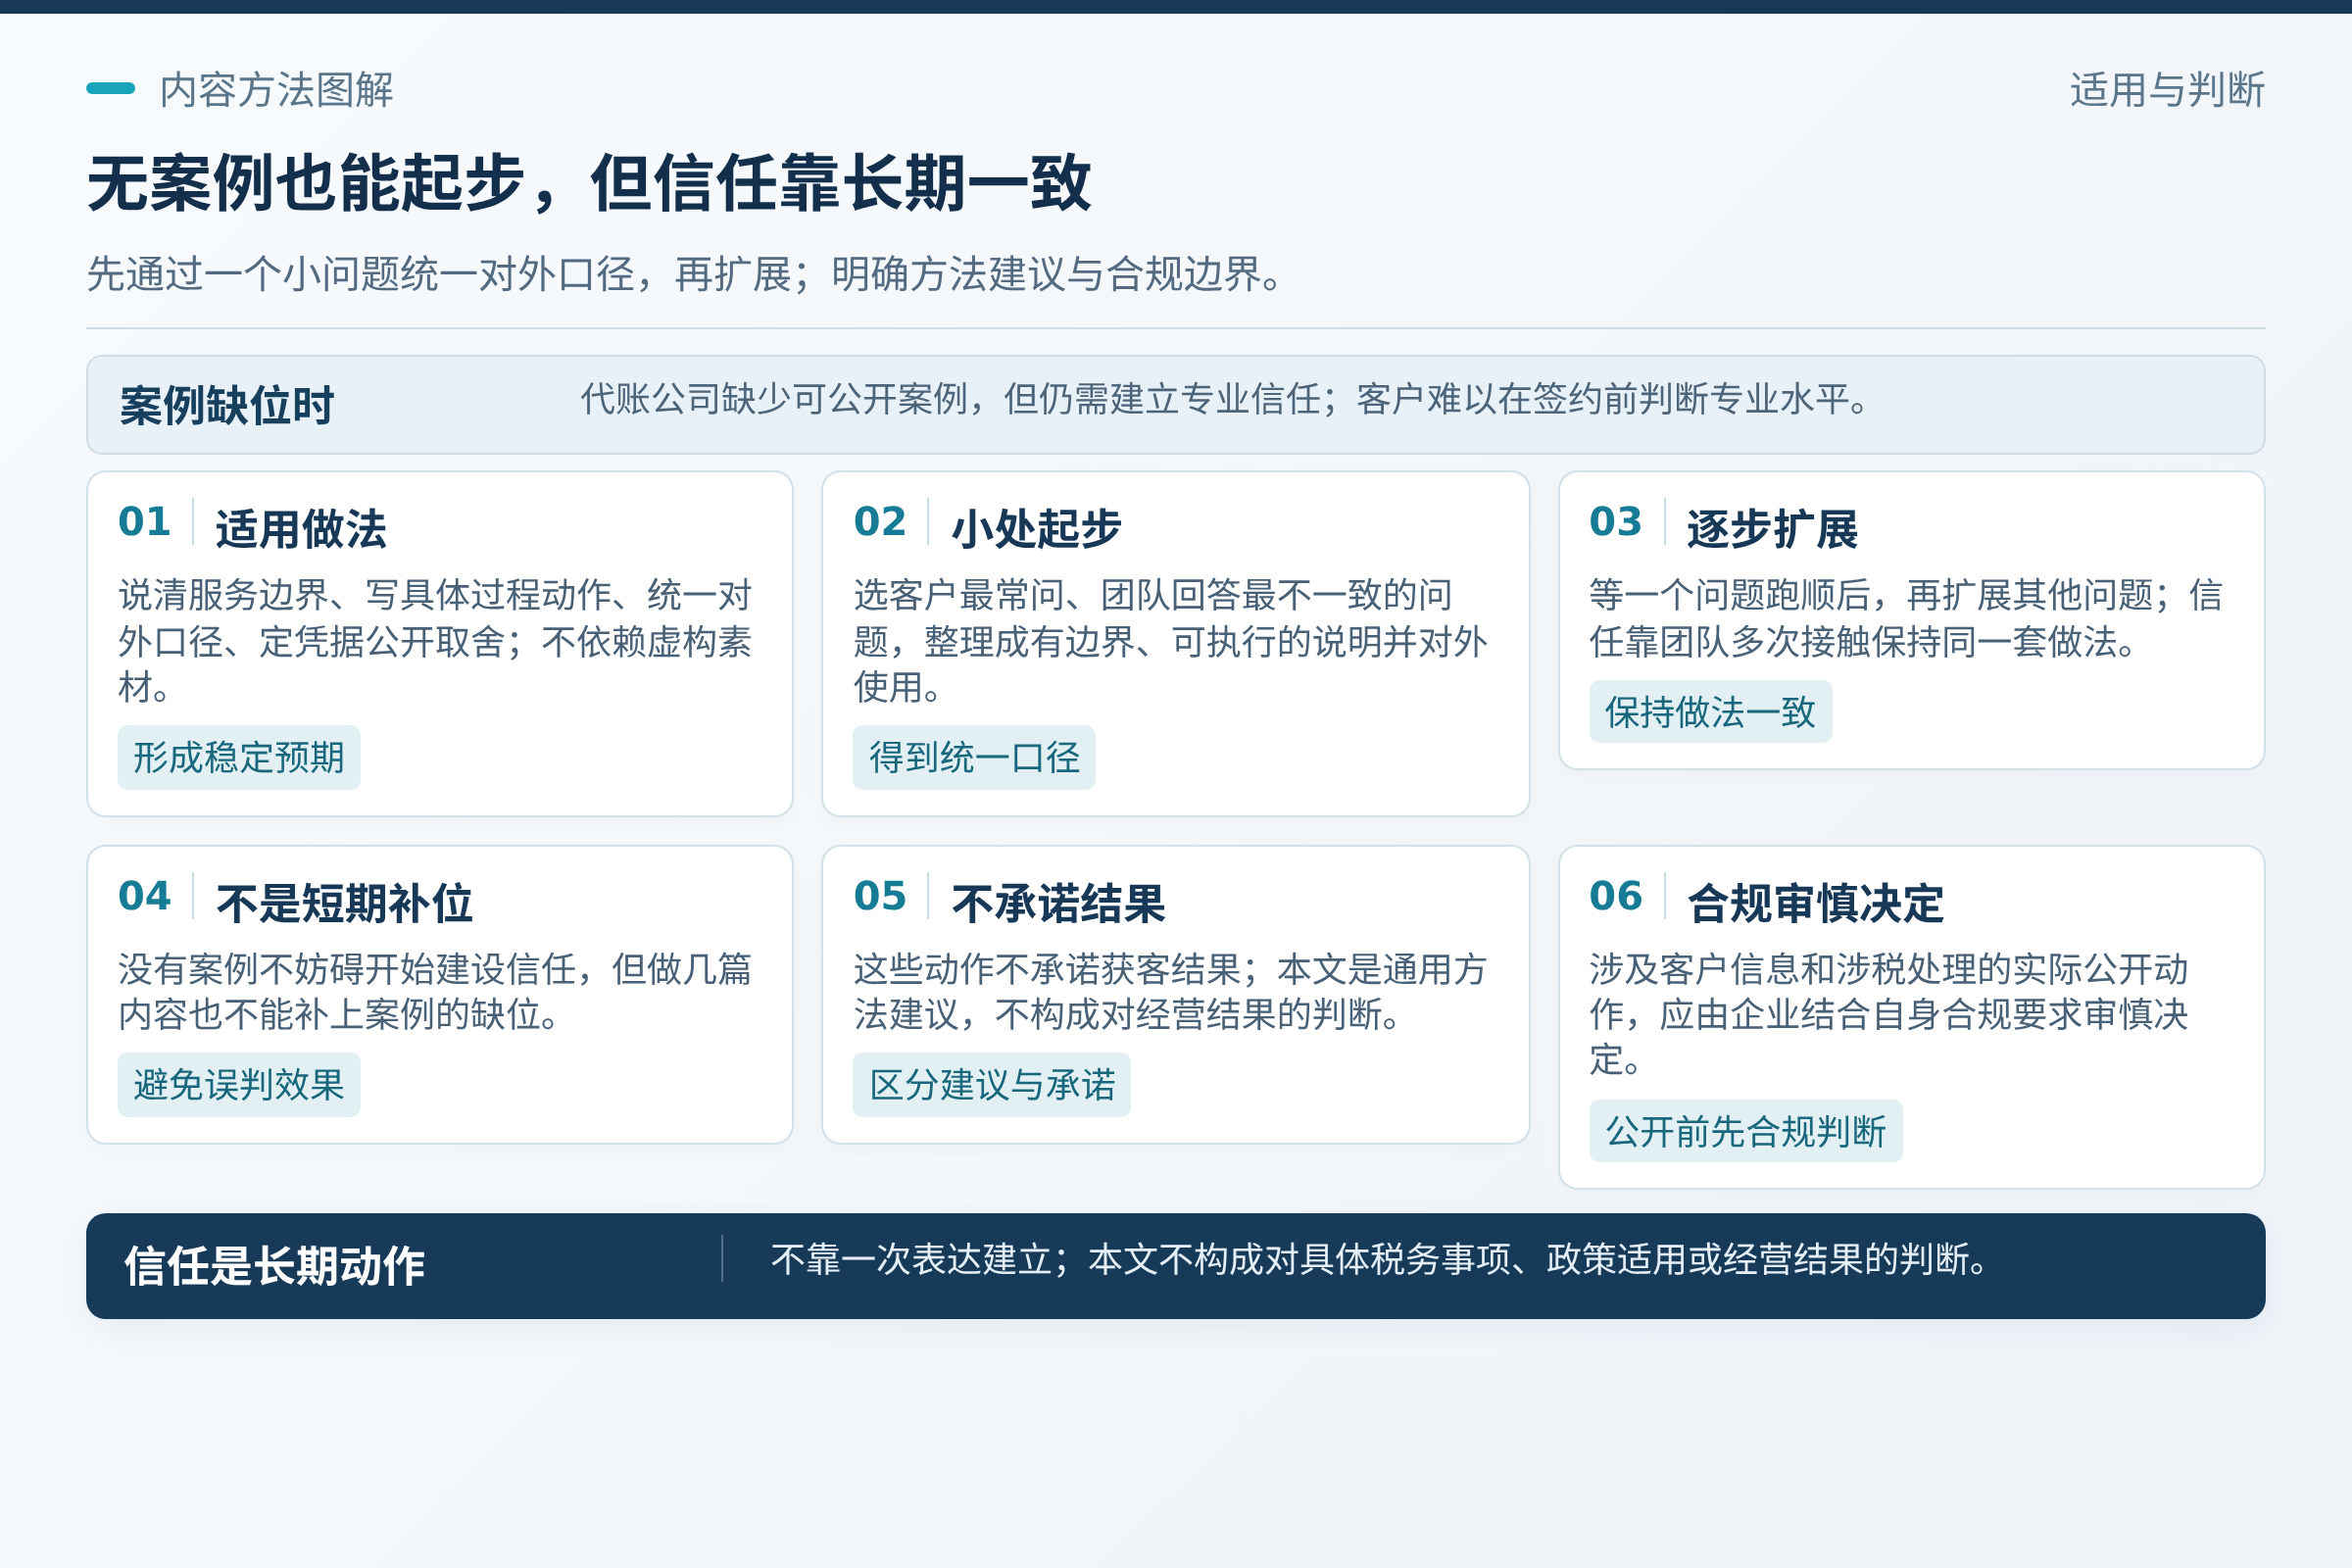
Task: Click the card number 01
Action: tap(144, 521)
